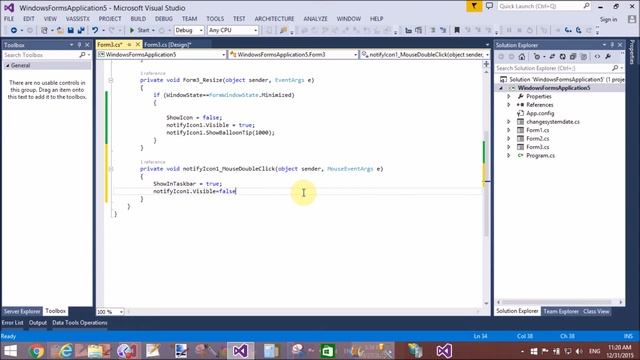Open the Any CPU platform dropdown
This screenshot has height=360, width=640.
tap(233, 30)
